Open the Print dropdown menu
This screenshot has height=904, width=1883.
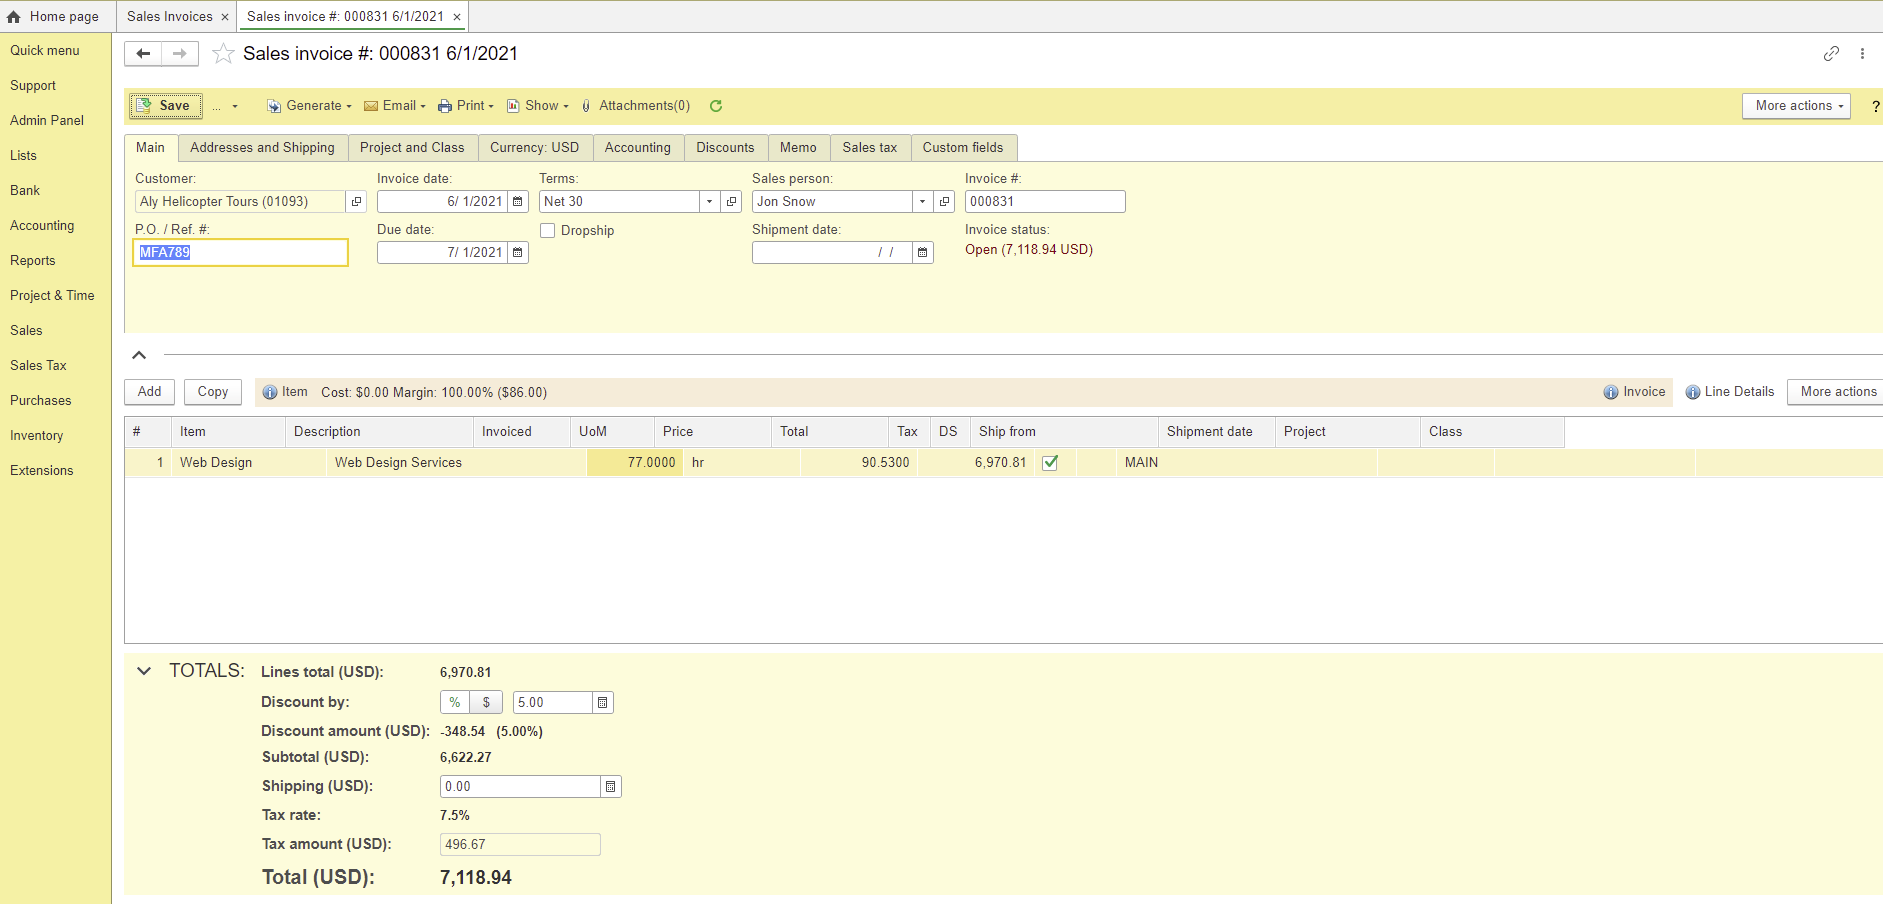466,106
